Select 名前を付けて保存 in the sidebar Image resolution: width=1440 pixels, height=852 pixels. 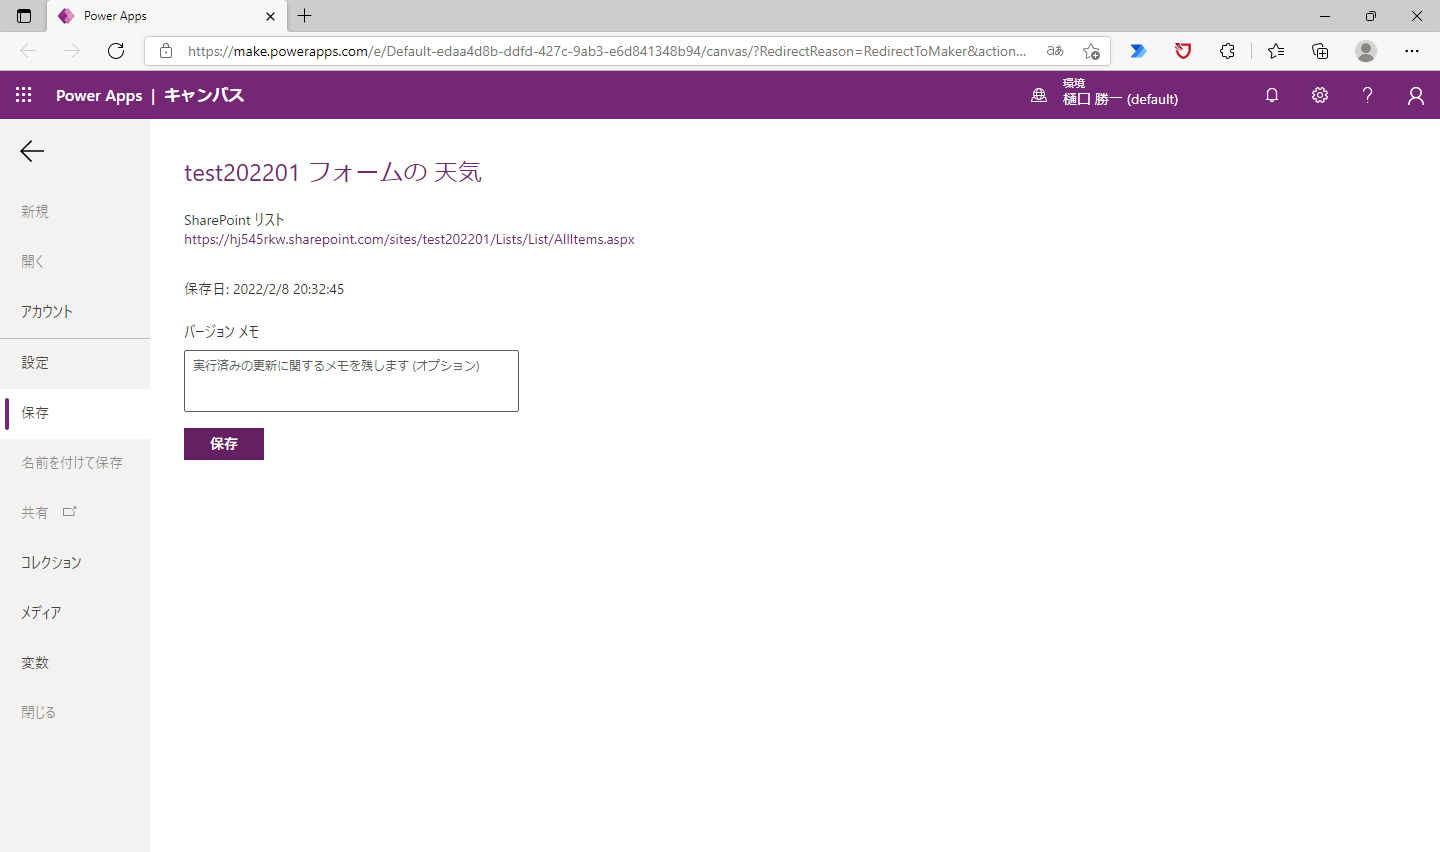(x=75, y=463)
